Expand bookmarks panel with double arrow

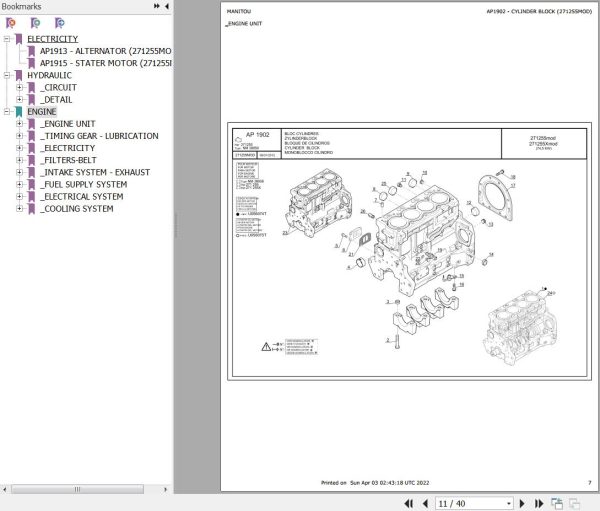(157, 6)
